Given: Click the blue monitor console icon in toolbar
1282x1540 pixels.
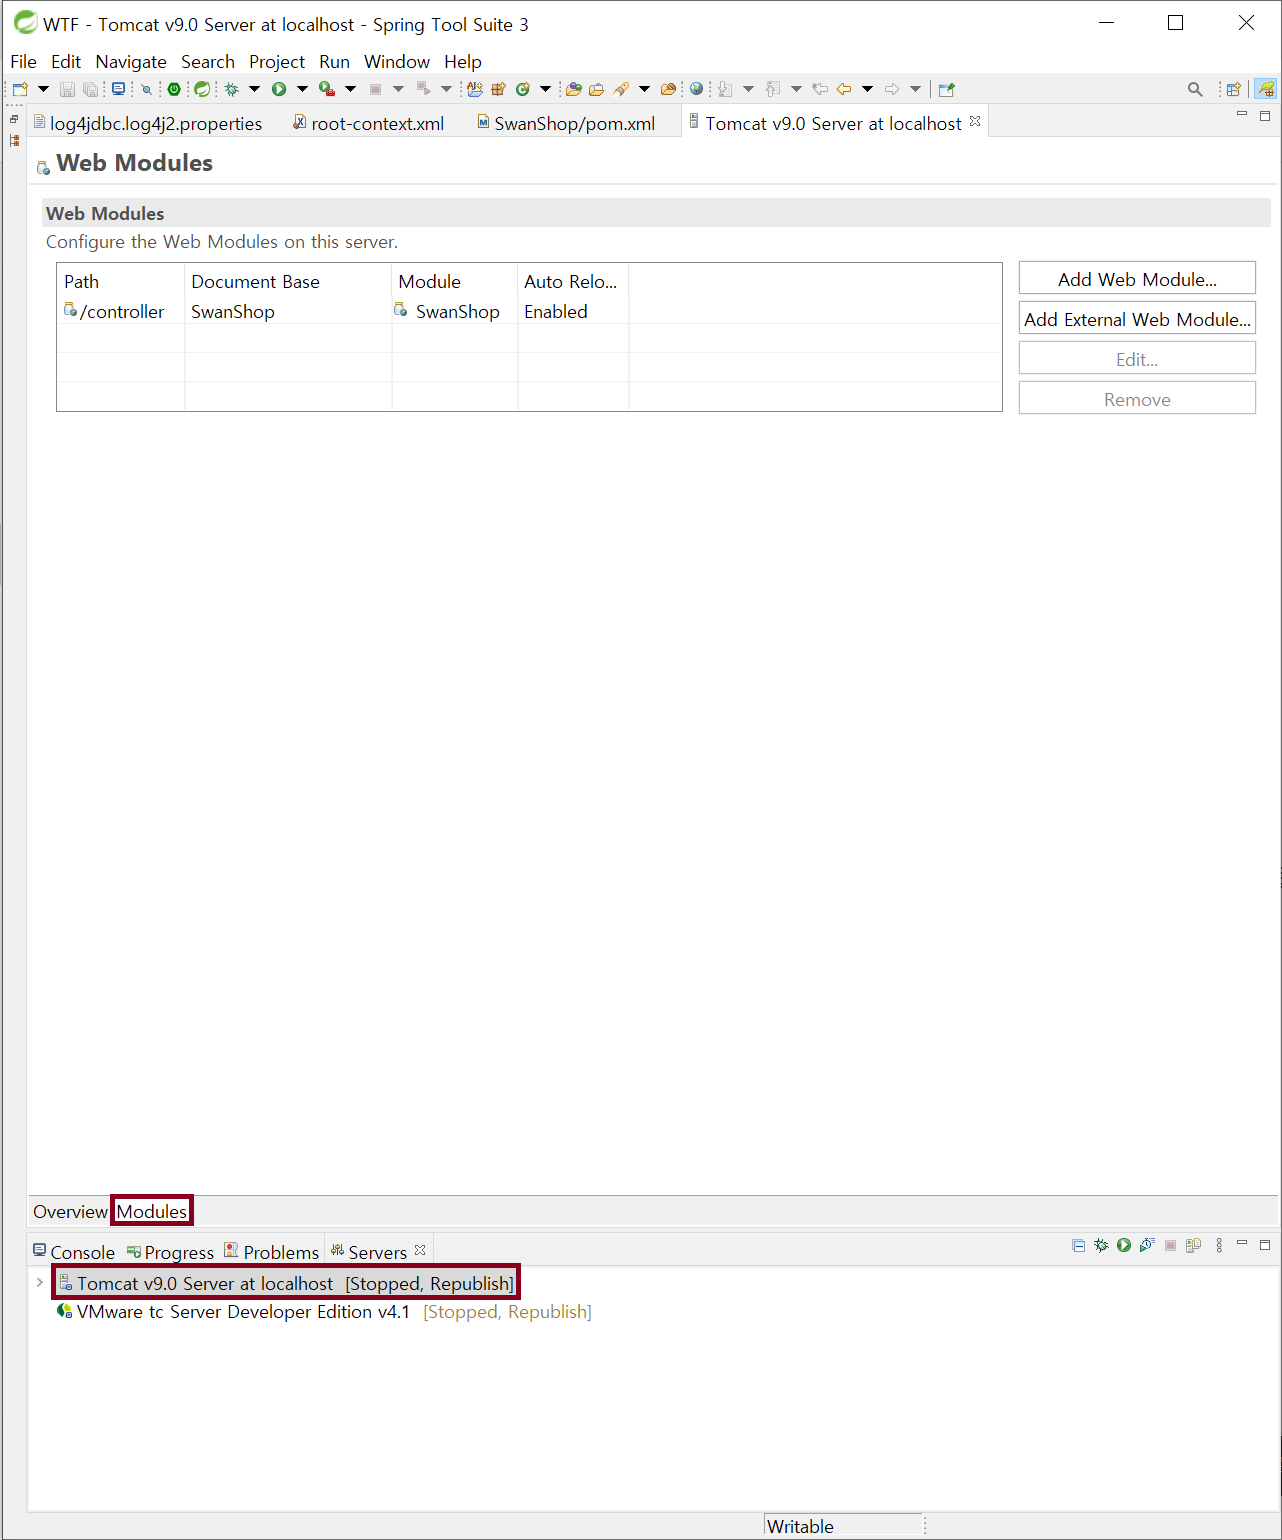Looking at the screenshot, I should (118, 89).
